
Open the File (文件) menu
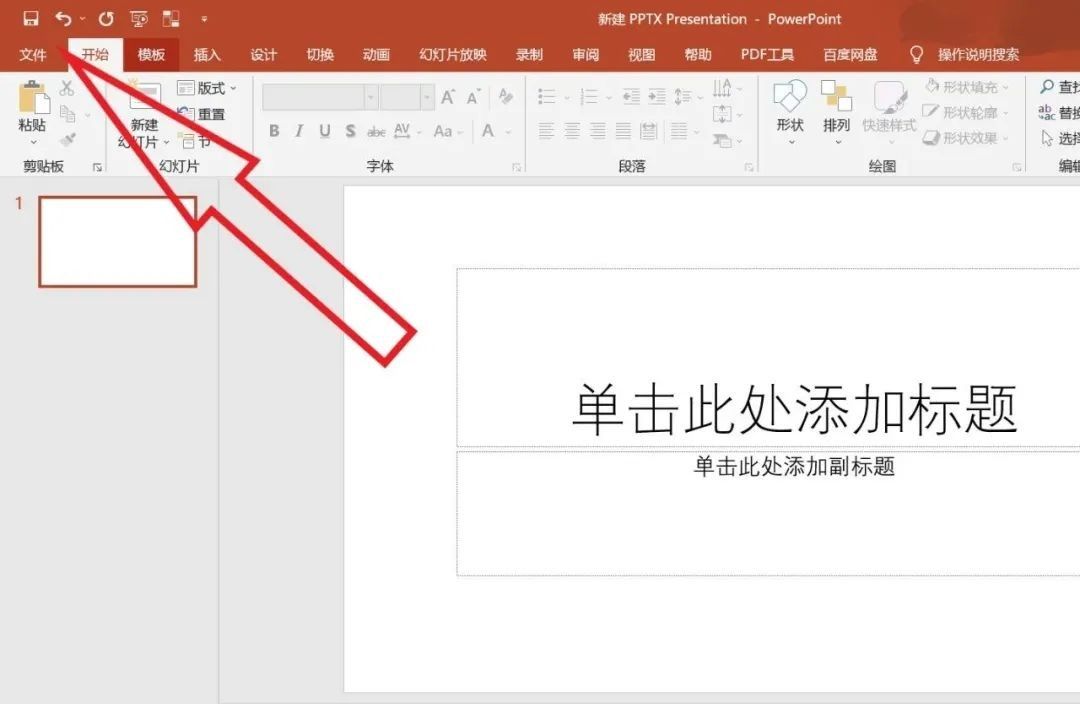[33, 55]
